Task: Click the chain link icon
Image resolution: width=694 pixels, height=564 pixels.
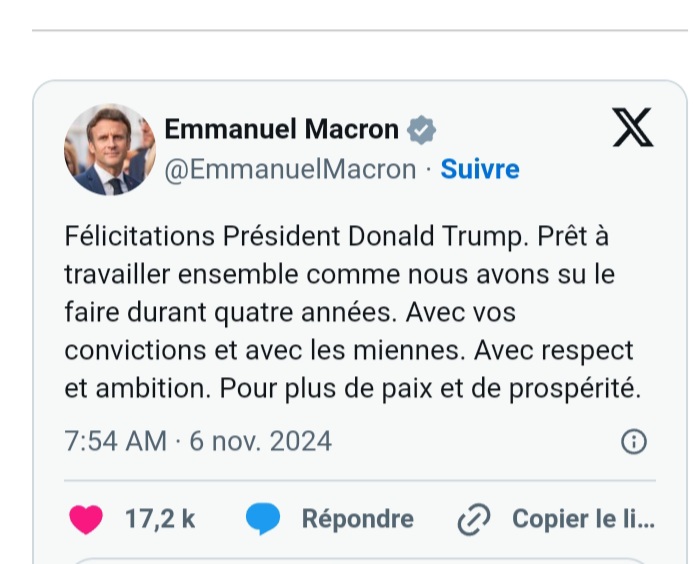Action: pos(472,520)
